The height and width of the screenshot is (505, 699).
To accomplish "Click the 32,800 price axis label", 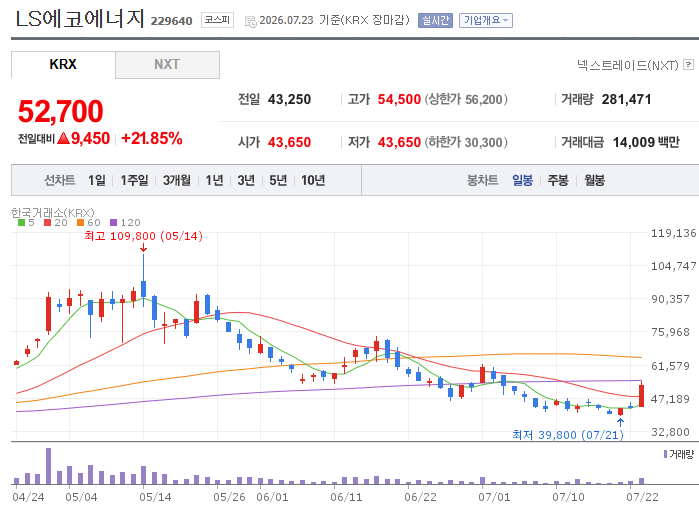I will coord(670,432).
